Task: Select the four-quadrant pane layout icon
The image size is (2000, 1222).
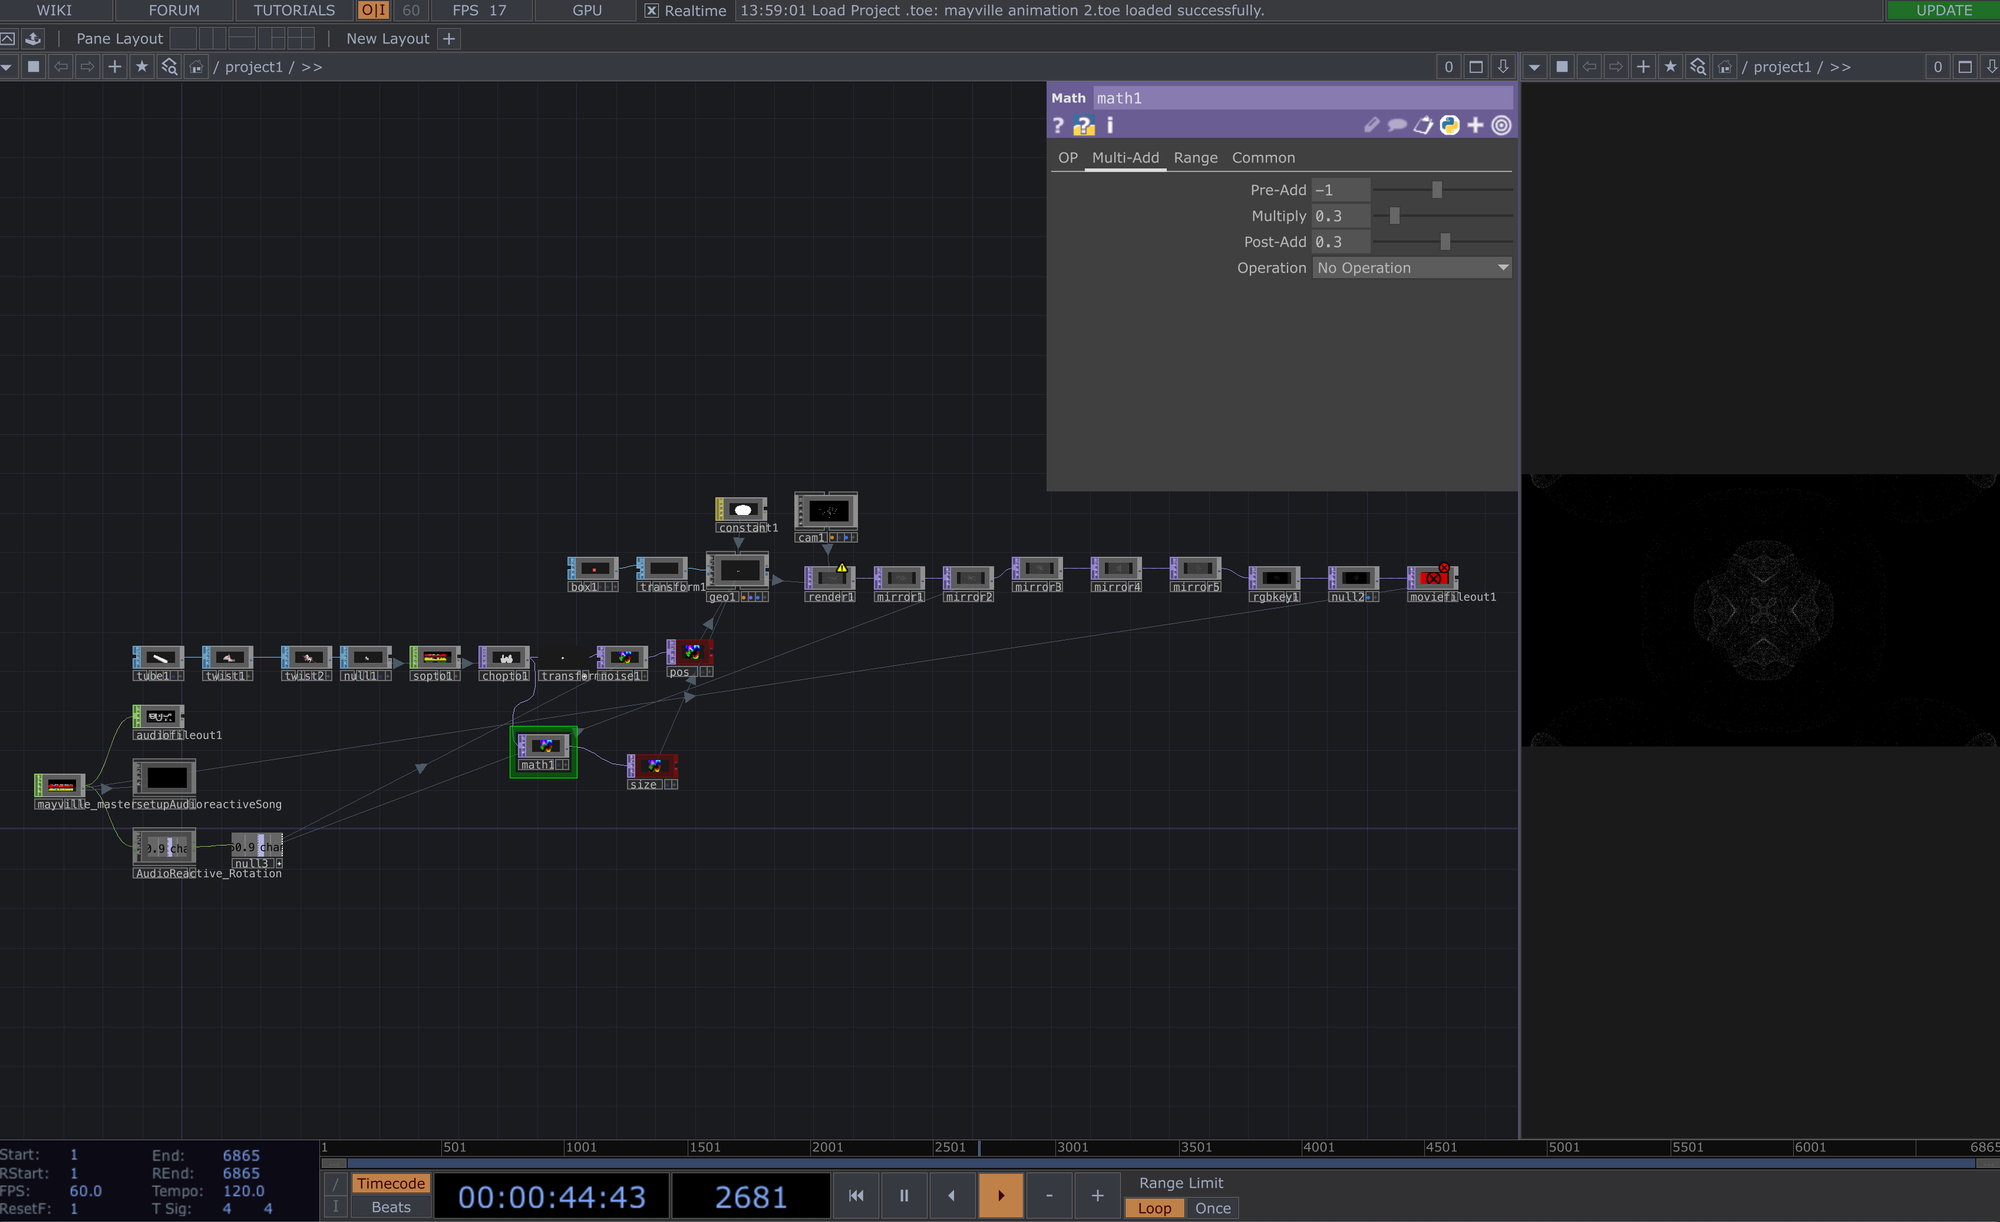Action: pos(301,39)
